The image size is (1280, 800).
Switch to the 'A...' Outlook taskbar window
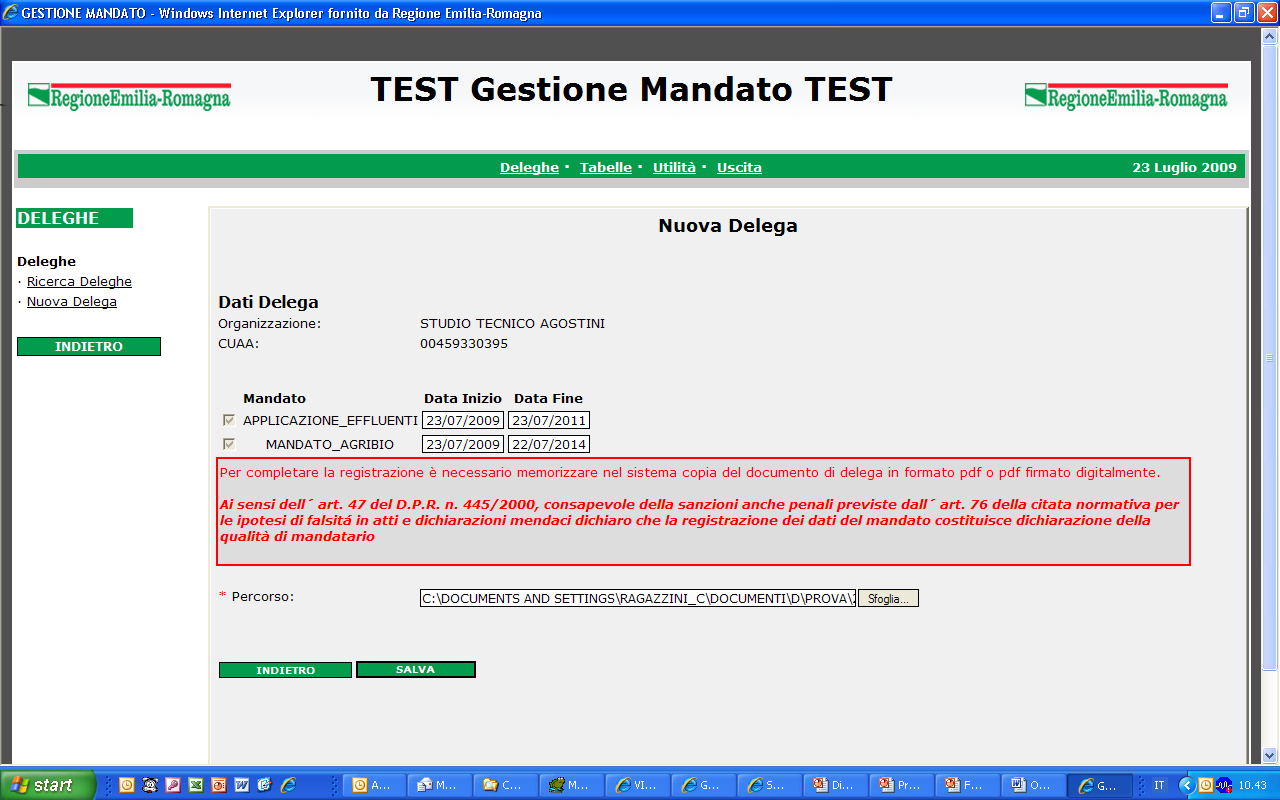point(375,785)
